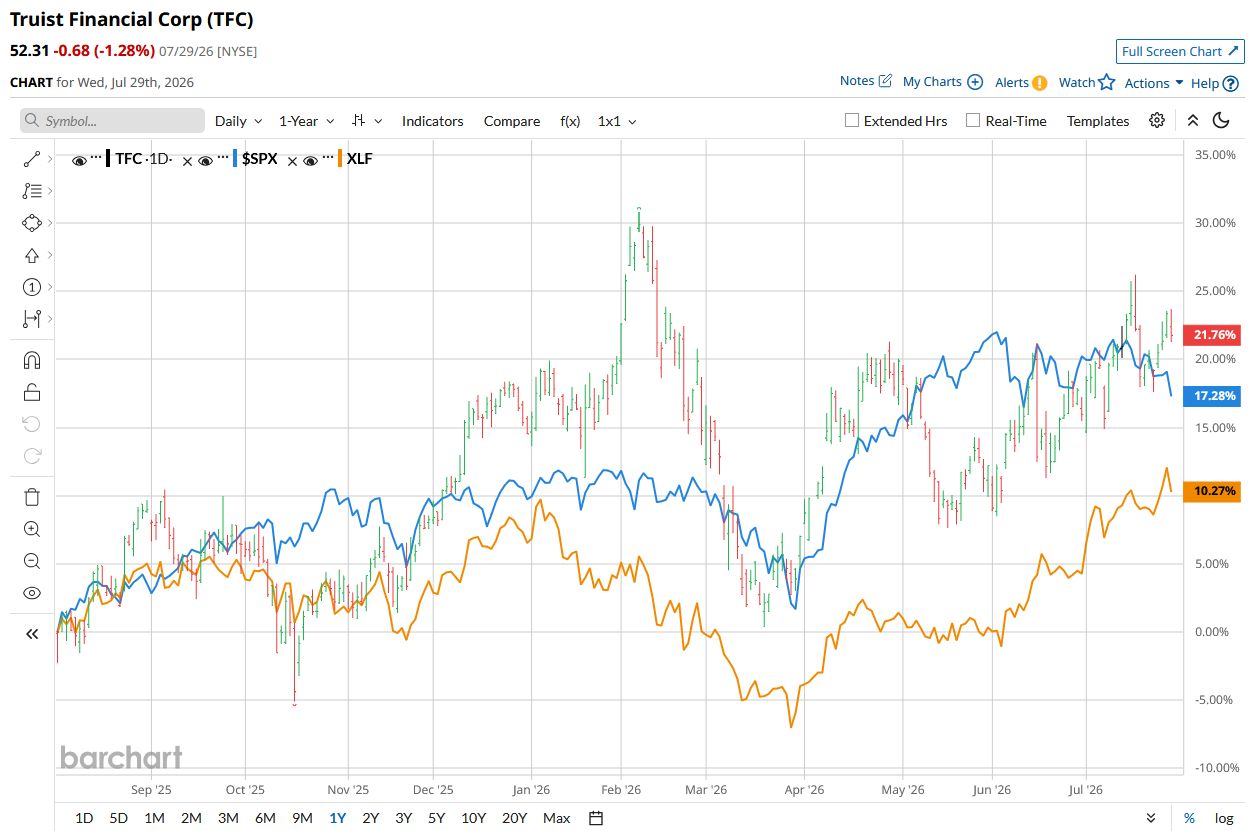Select the 5Y time range
The image size is (1254, 831).
point(436,818)
